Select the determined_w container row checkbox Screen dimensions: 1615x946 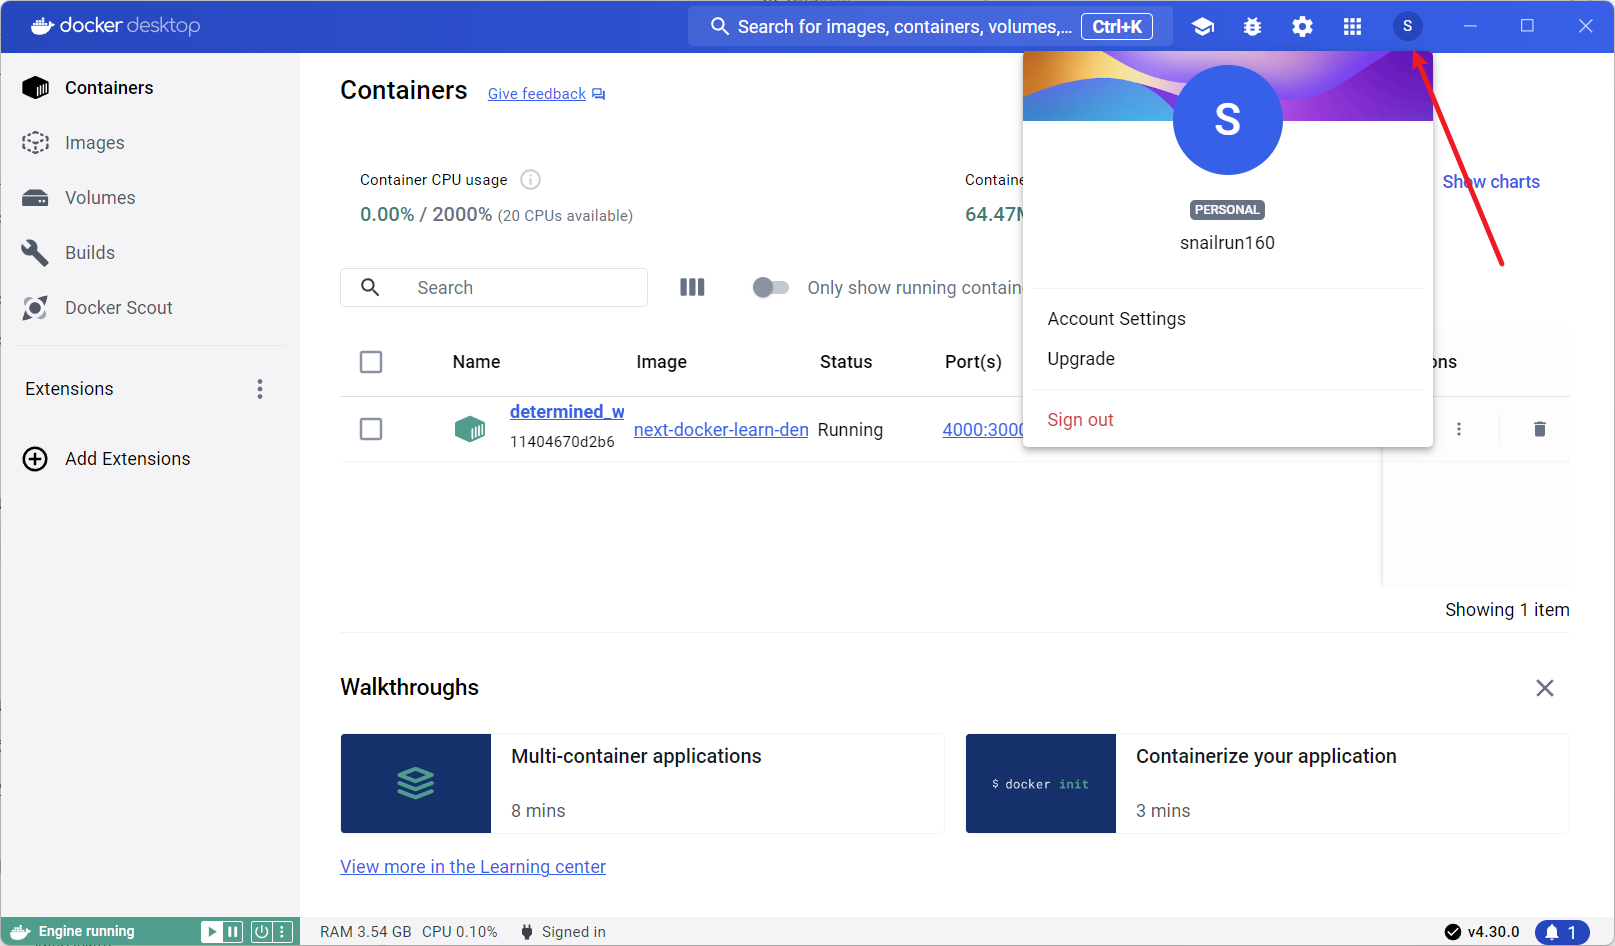coord(371,429)
